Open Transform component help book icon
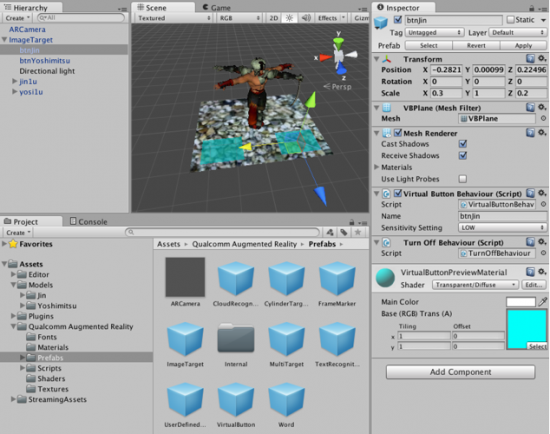 tap(530, 59)
